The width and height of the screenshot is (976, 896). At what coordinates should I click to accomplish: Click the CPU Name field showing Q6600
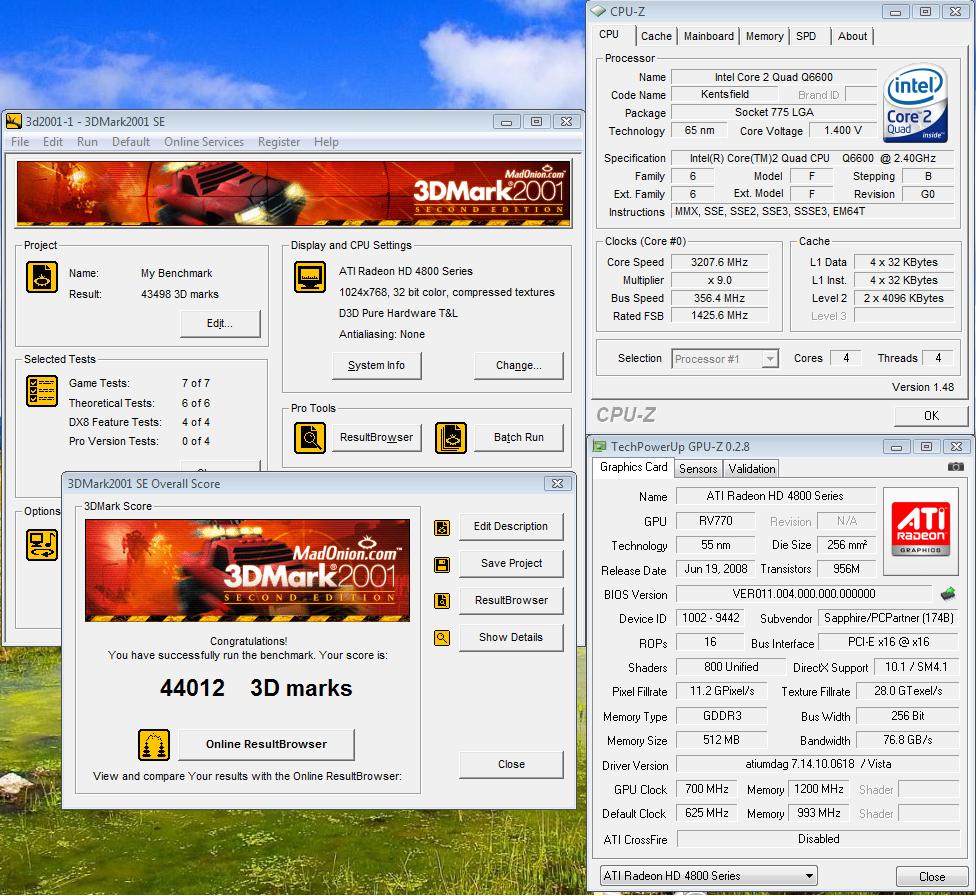point(774,77)
